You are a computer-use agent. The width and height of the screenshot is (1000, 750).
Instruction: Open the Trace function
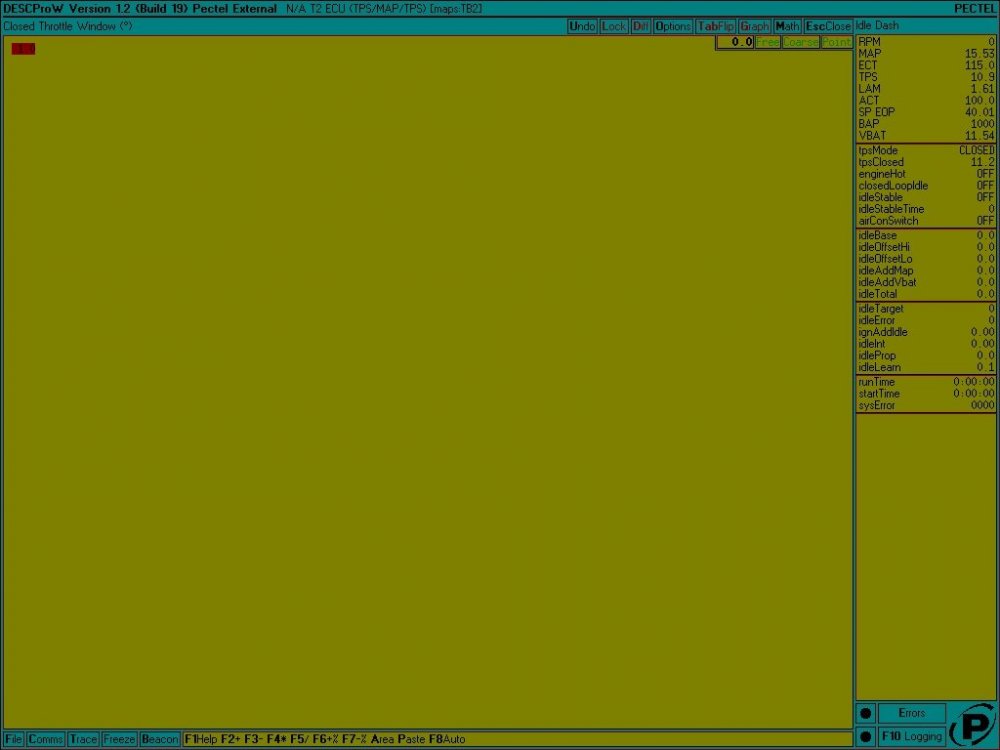84,739
